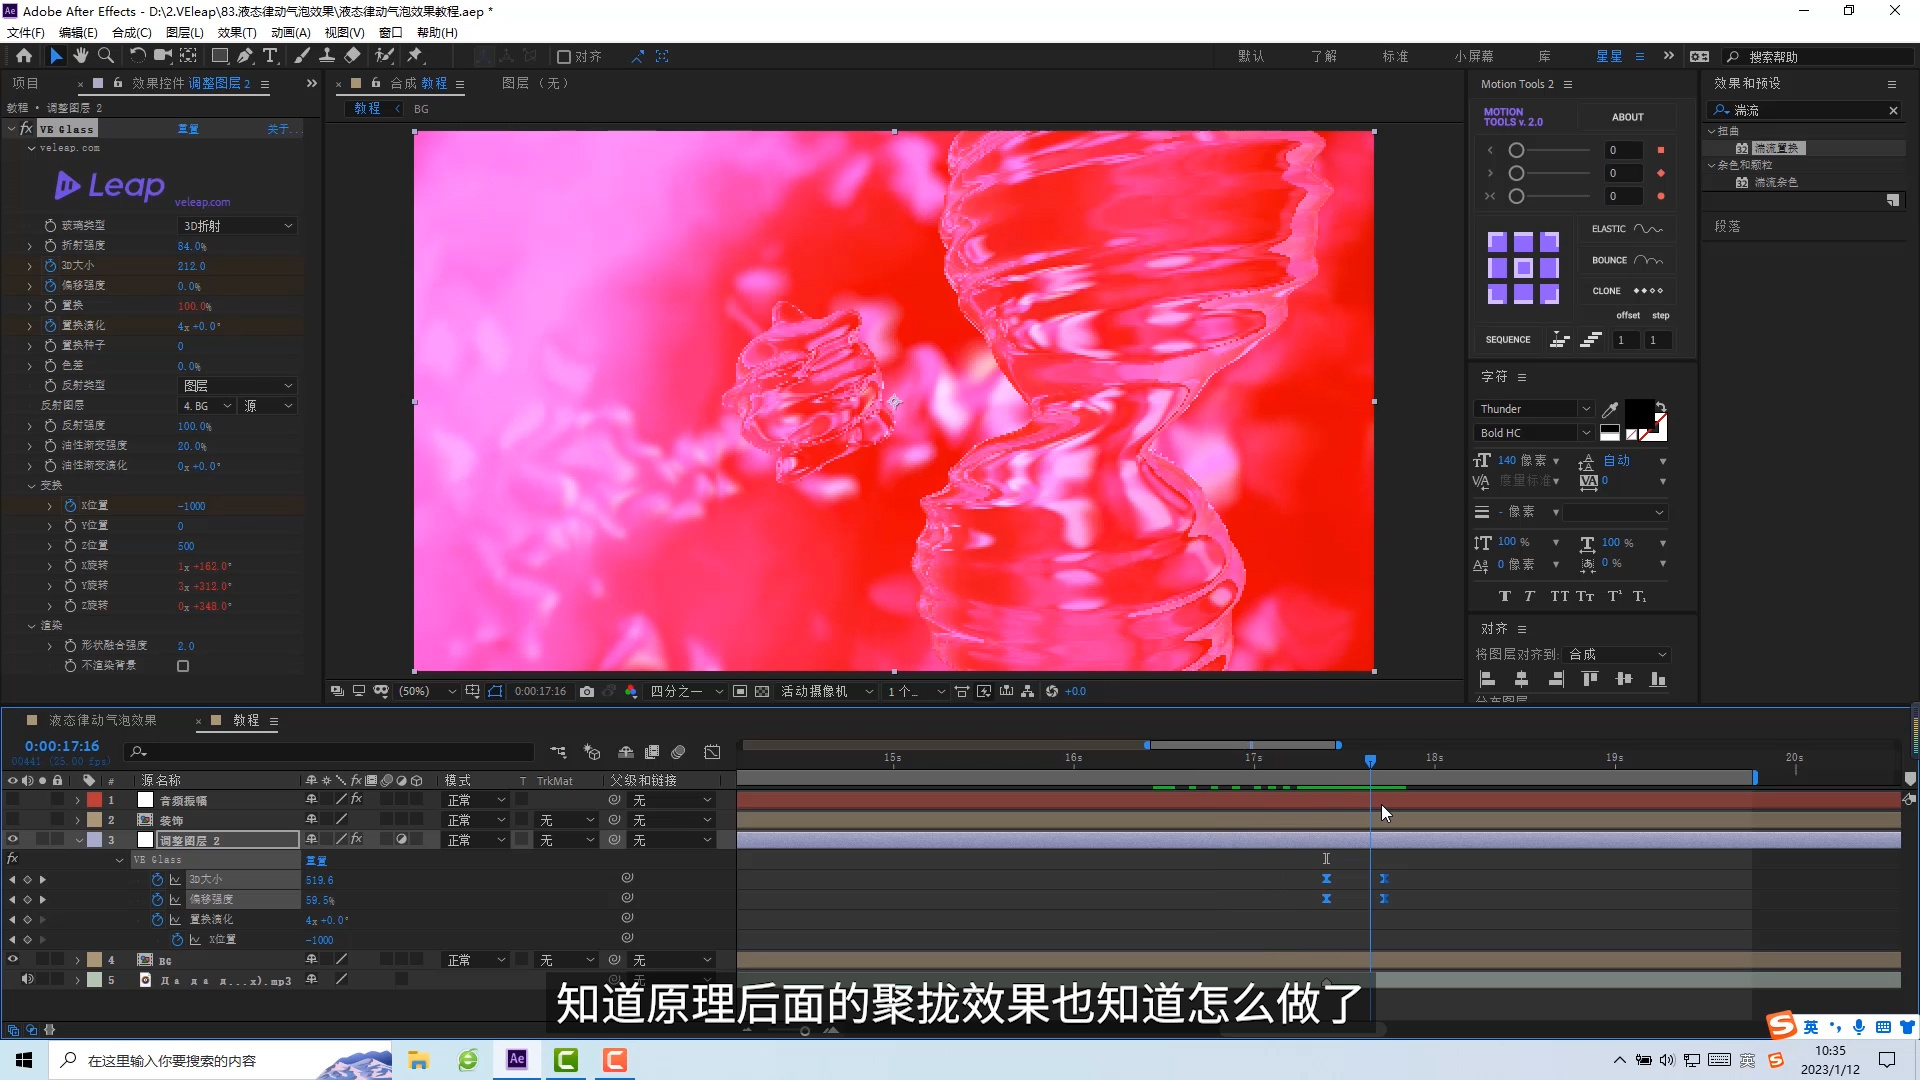Collapse the 变换 section in effect controls
This screenshot has width=1920, height=1080.
pos(31,485)
